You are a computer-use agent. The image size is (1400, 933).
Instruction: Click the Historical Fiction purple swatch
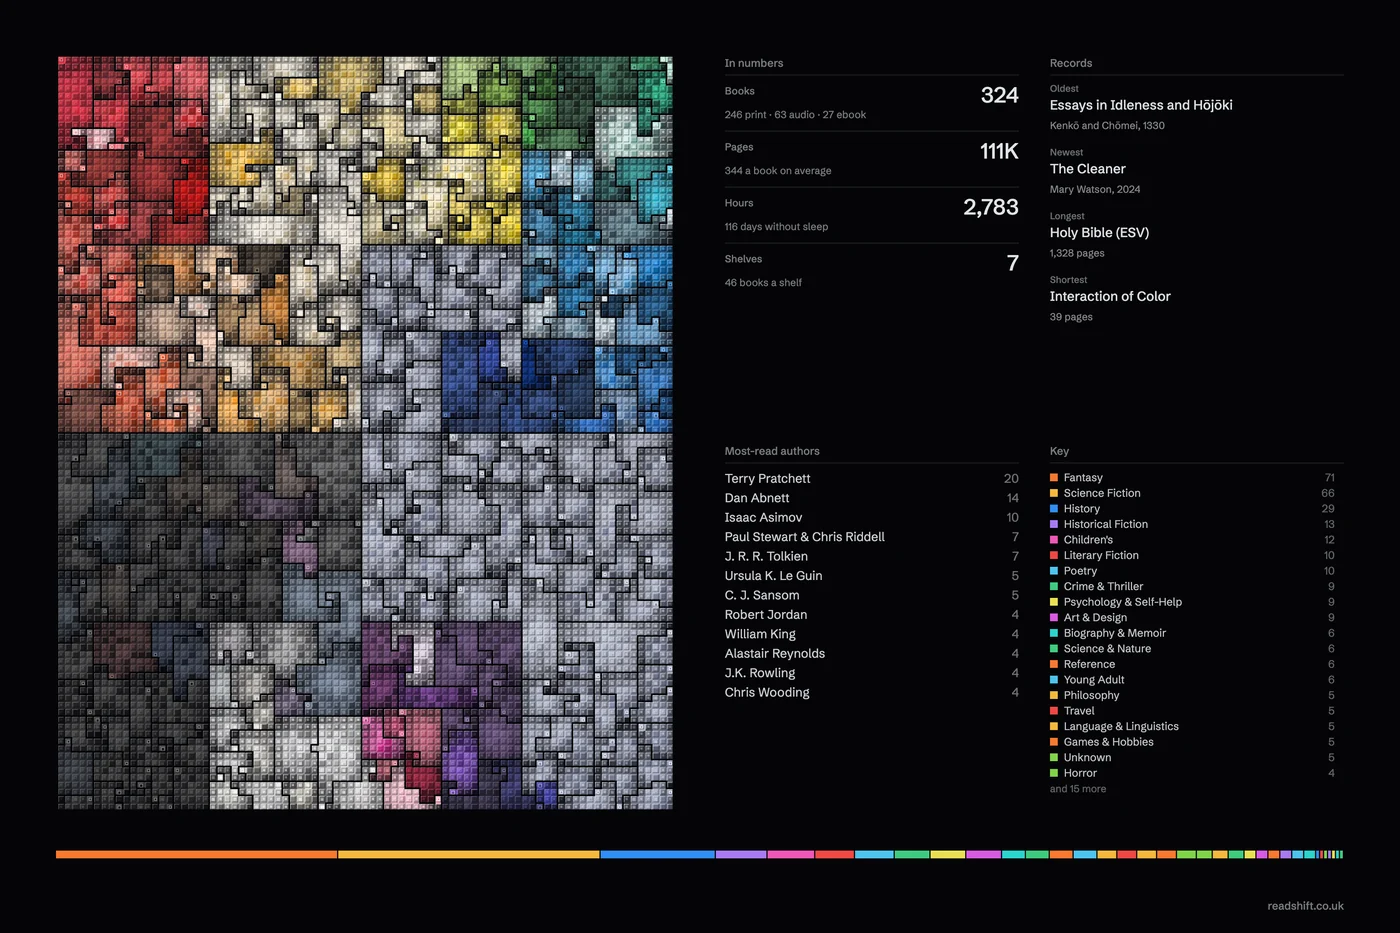1054,524
